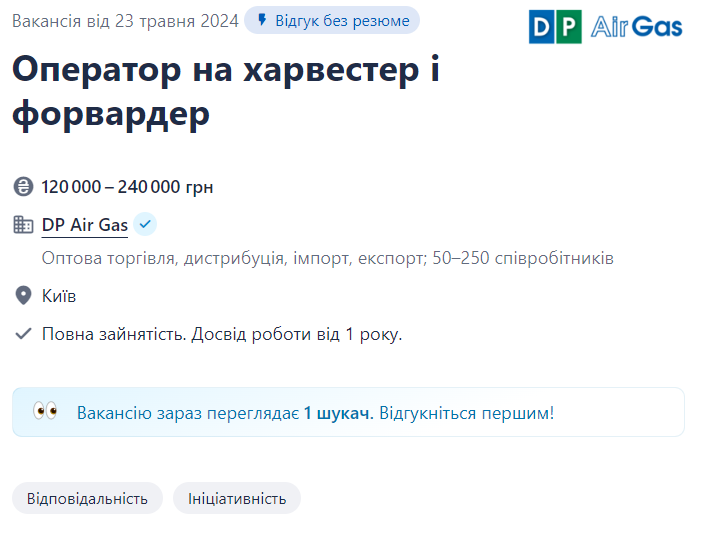Click the company industry description line
Image resolution: width=705 pixels, height=534 pixels.
coord(327,259)
